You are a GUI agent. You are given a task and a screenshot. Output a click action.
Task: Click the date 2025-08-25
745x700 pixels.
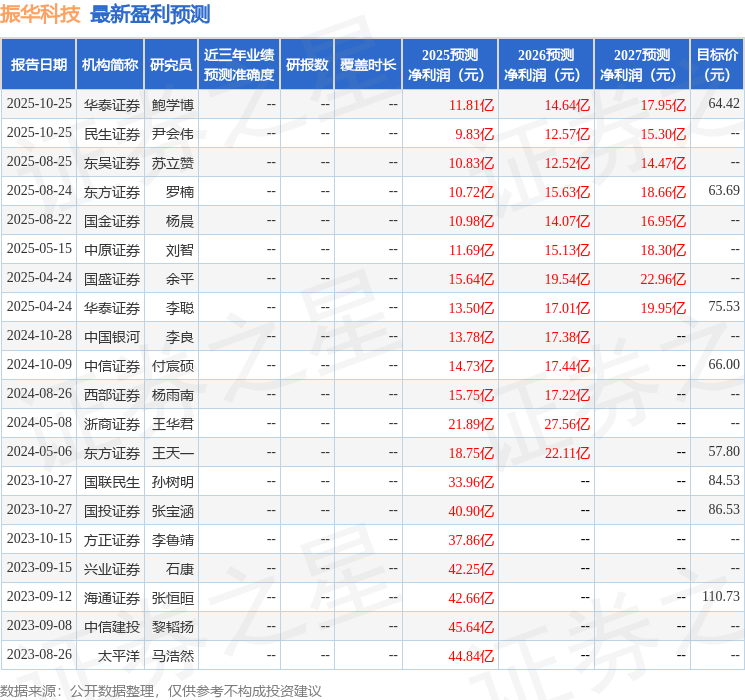point(39,162)
